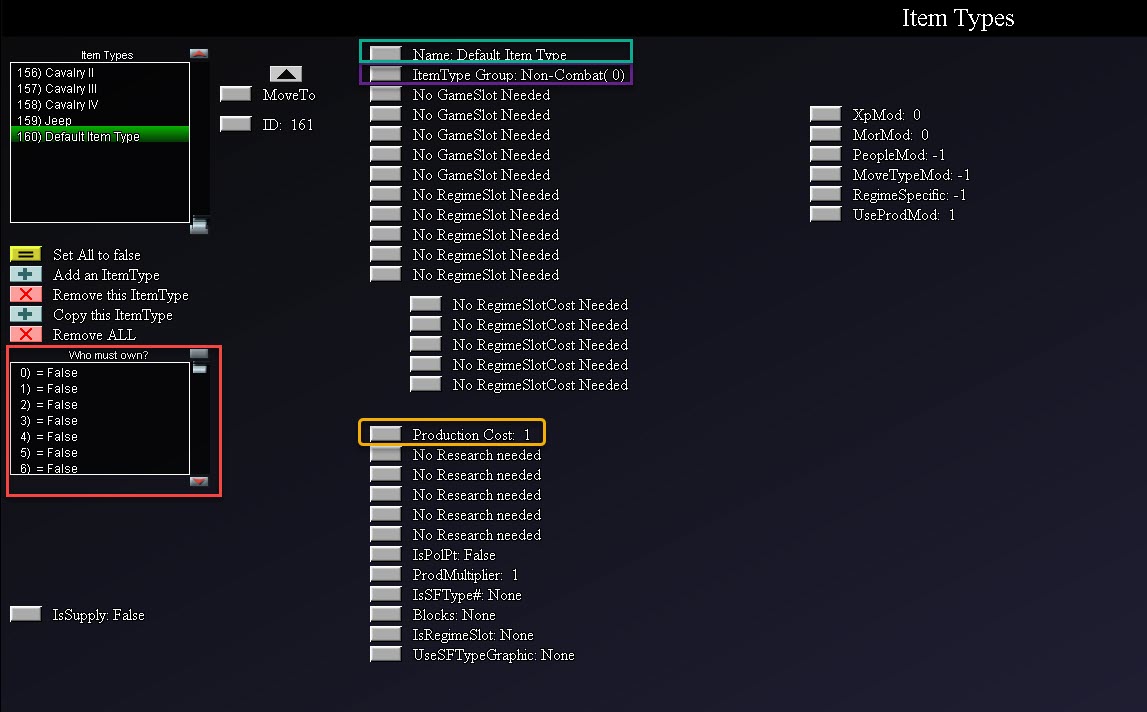Click the UseProdMod edit button
Image resolution: width=1147 pixels, height=712 pixels.
(824, 214)
